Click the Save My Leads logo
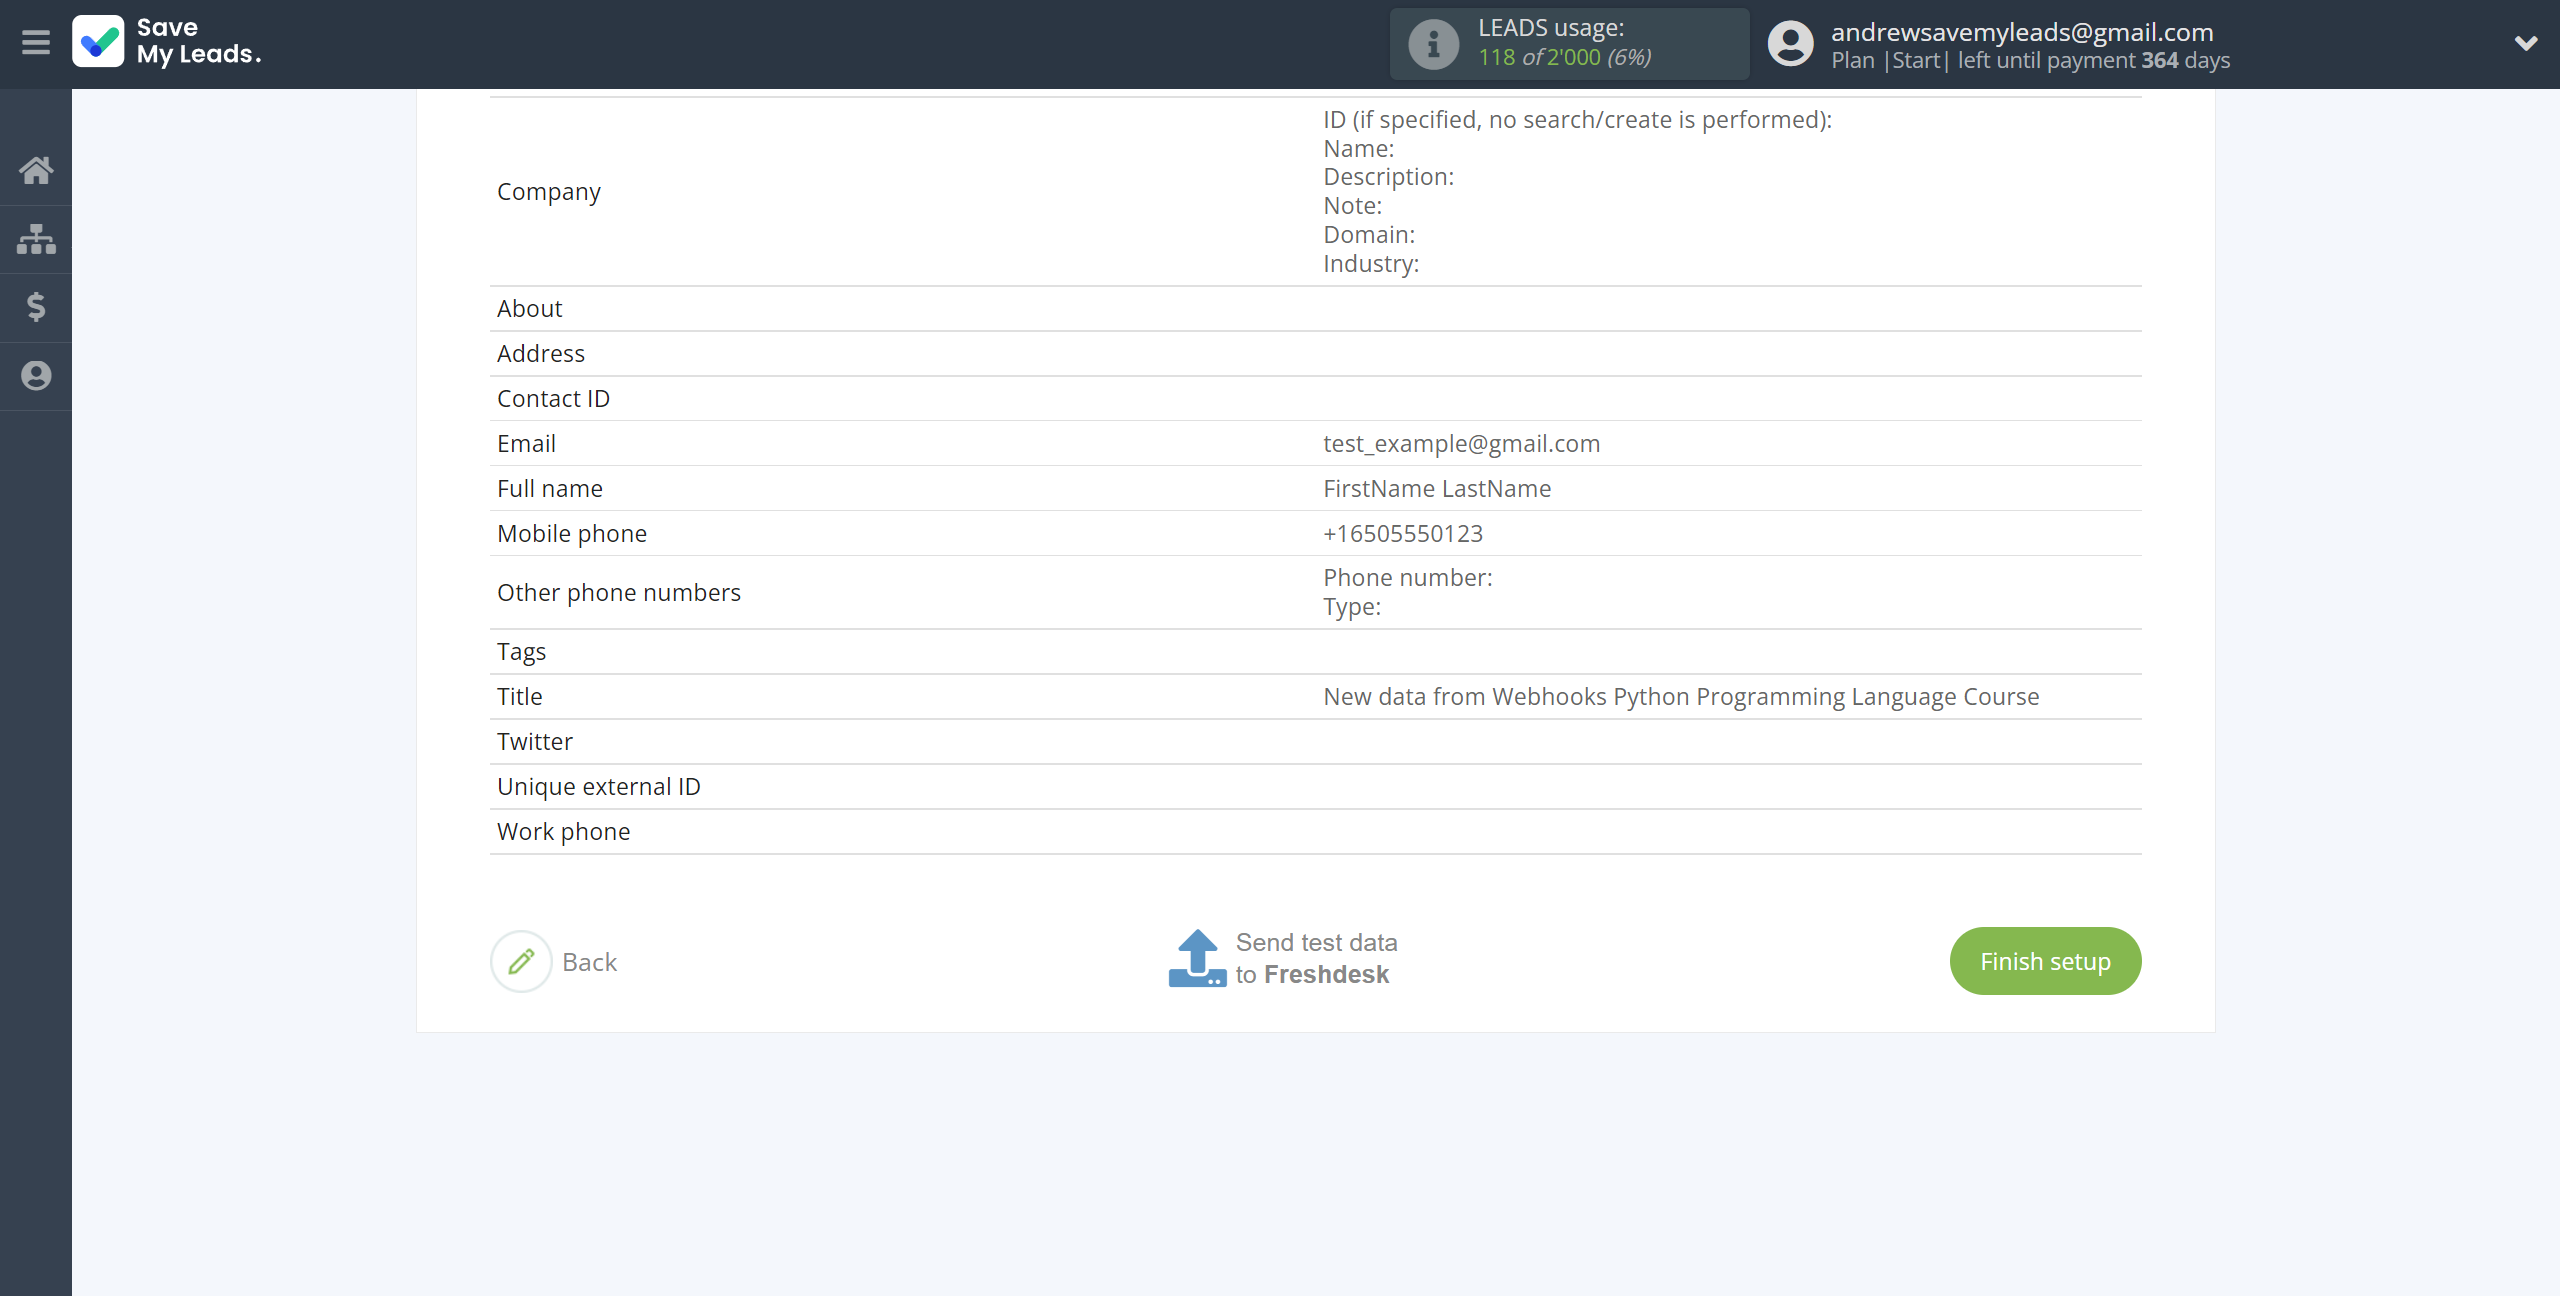Image resolution: width=2560 pixels, height=1296 pixels. tap(167, 42)
